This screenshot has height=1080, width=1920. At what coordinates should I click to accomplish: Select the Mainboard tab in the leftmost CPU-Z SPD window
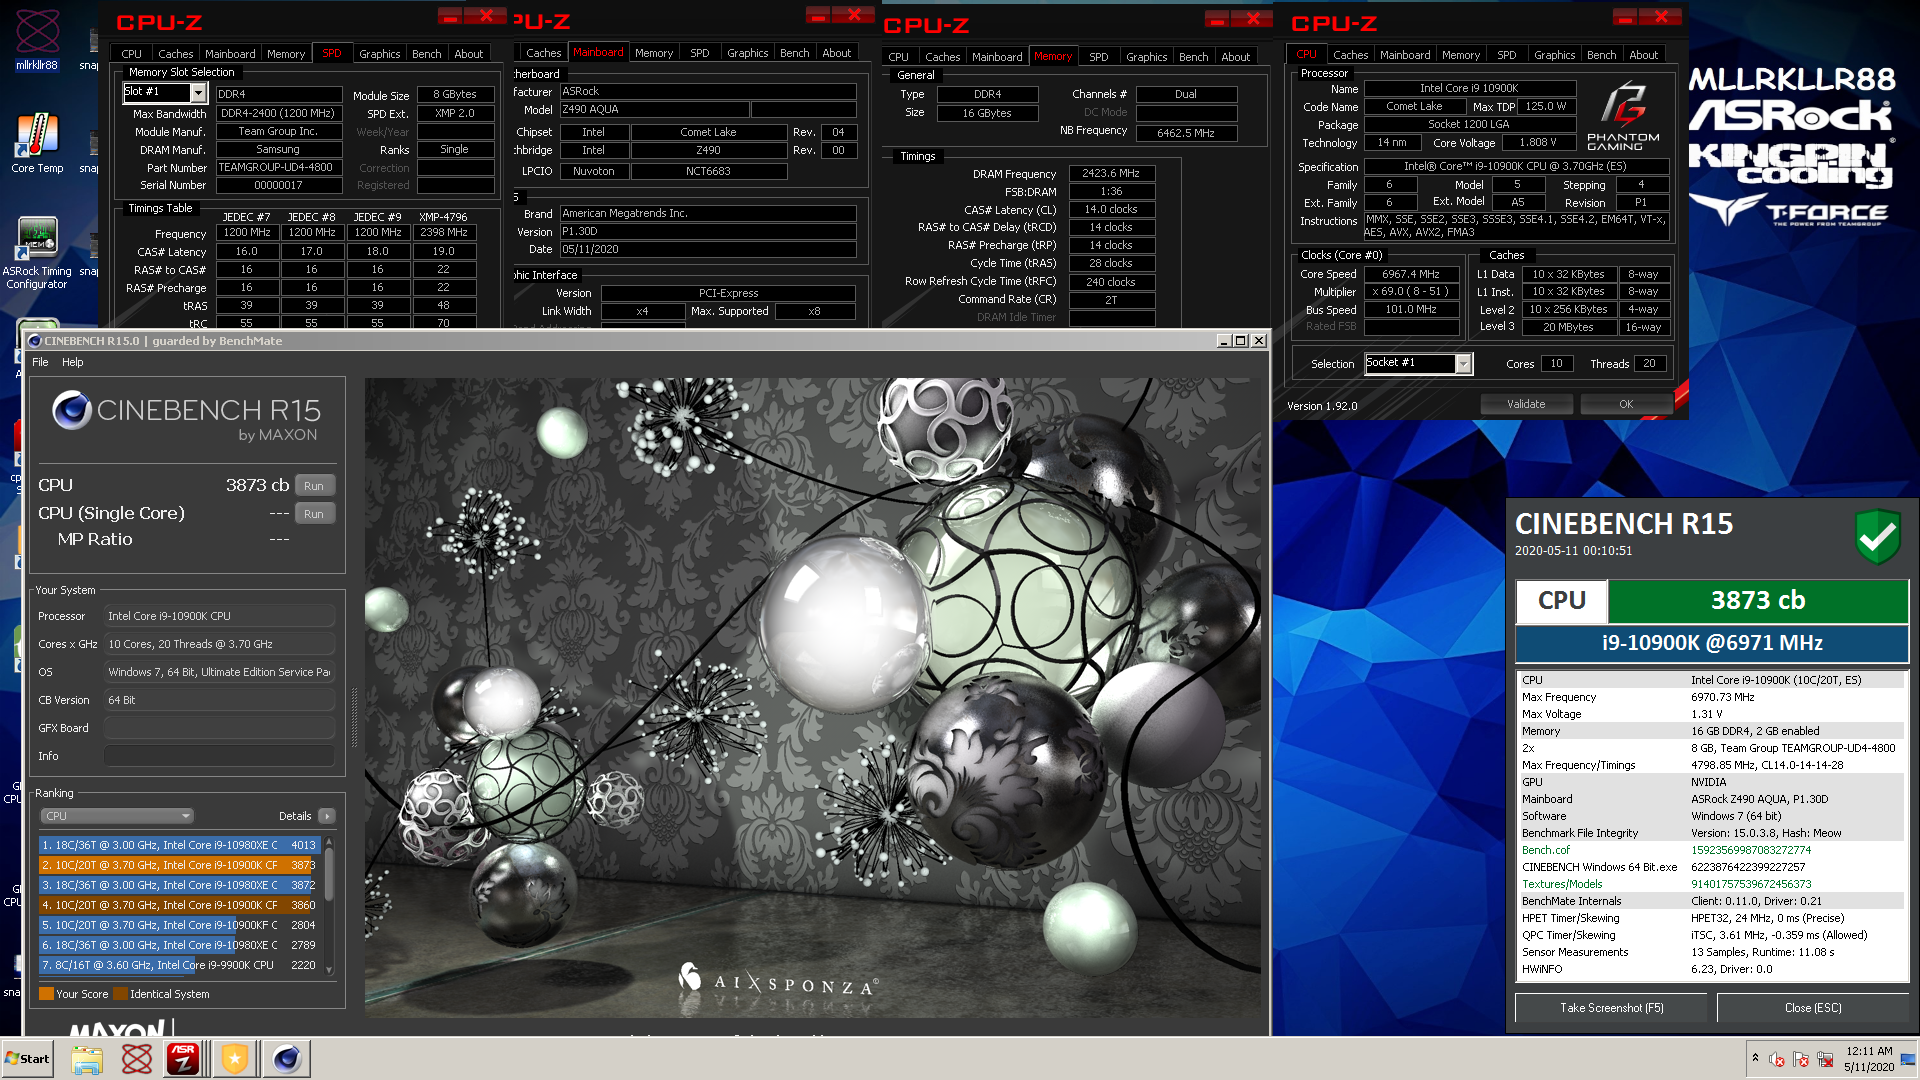pyautogui.click(x=230, y=54)
